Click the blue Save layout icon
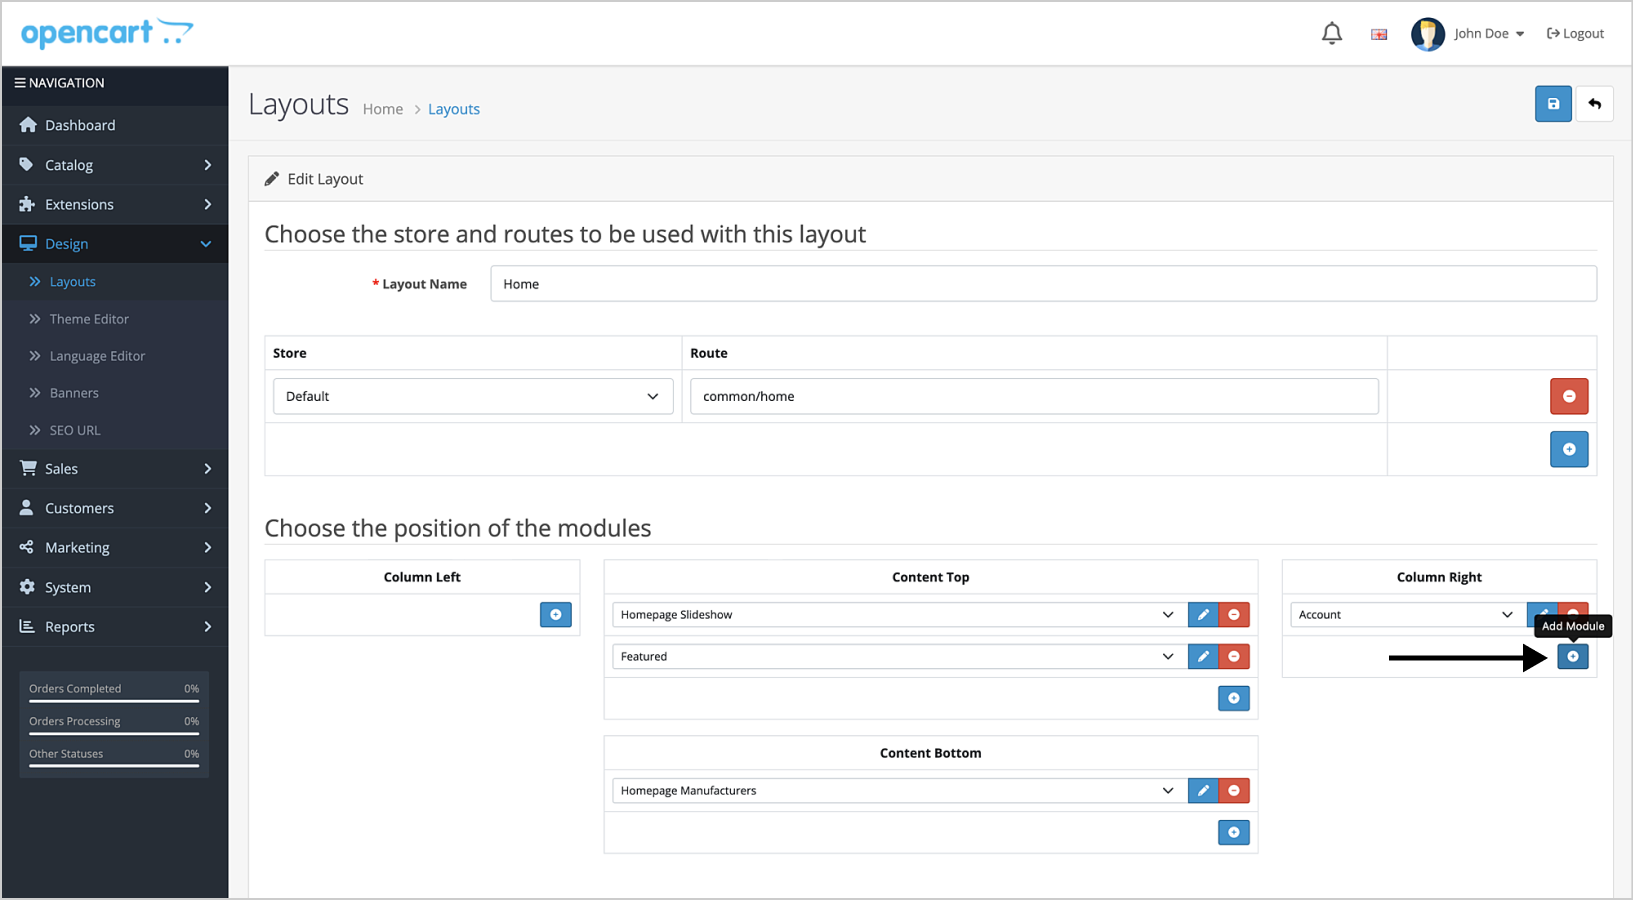This screenshot has height=900, width=1633. click(1553, 104)
